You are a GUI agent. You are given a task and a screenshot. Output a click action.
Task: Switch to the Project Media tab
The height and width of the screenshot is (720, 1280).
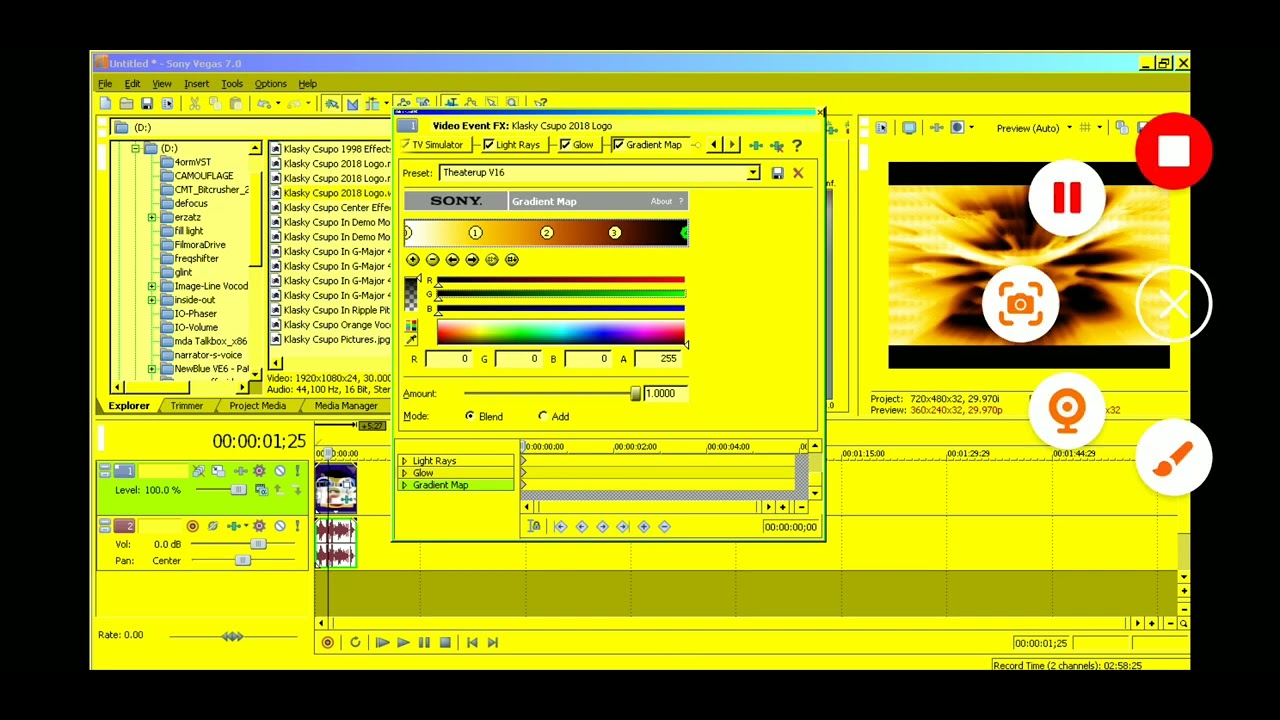pos(257,406)
